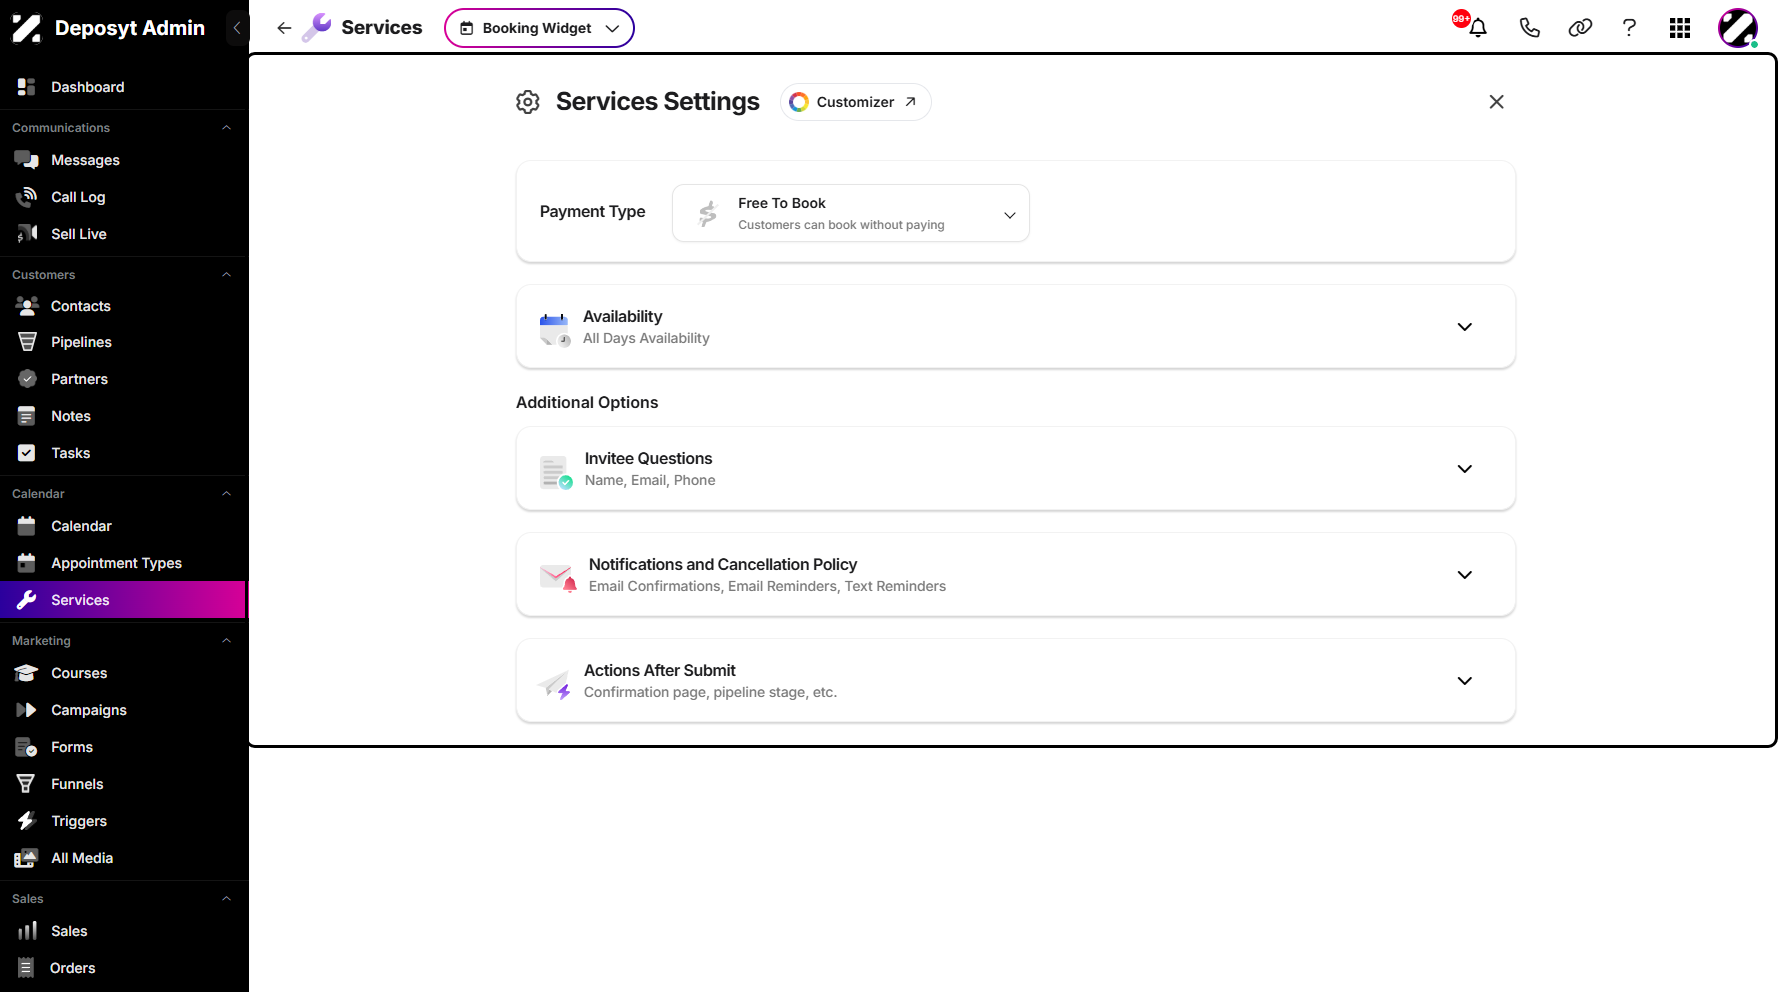
Task: Expand the Availability section
Action: (1465, 327)
